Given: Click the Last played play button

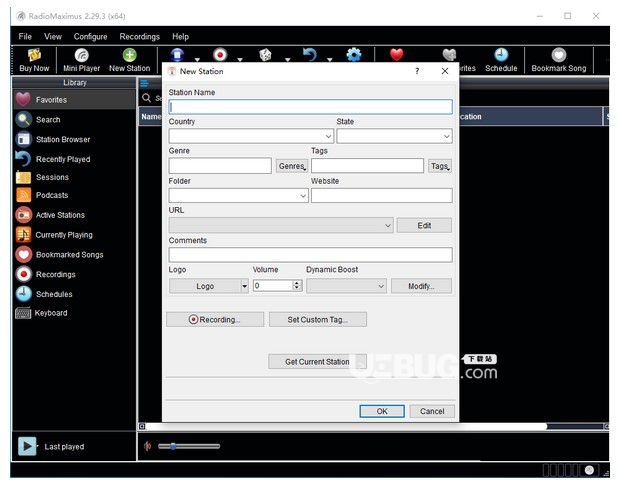Looking at the screenshot, I should click(x=27, y=446).
